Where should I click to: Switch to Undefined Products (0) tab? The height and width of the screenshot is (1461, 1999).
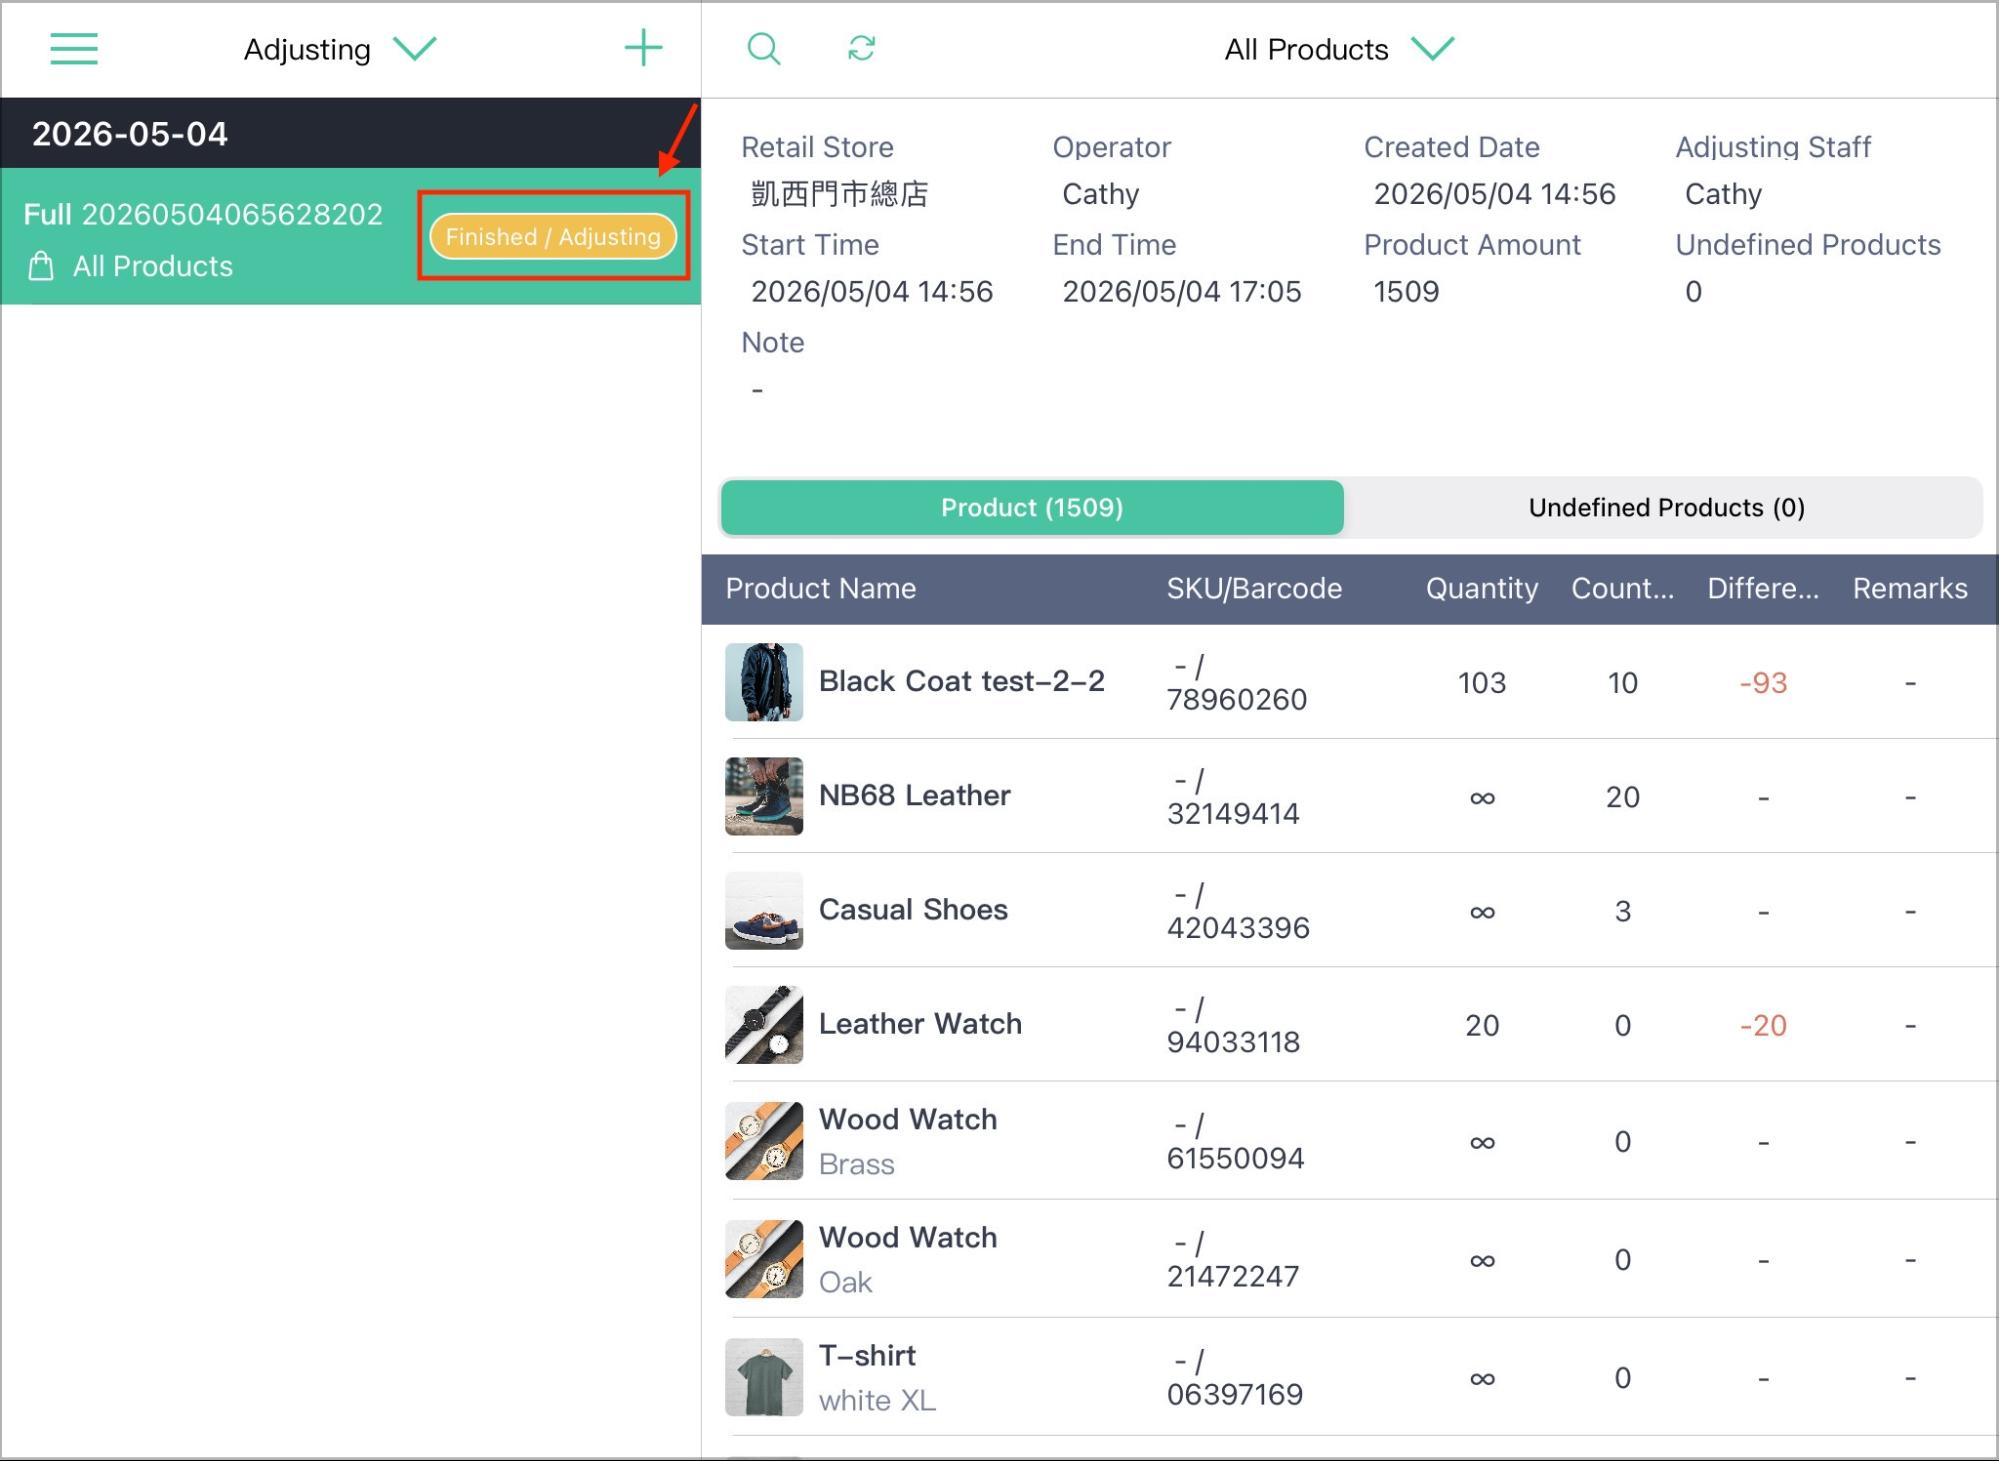point(1666,508)
